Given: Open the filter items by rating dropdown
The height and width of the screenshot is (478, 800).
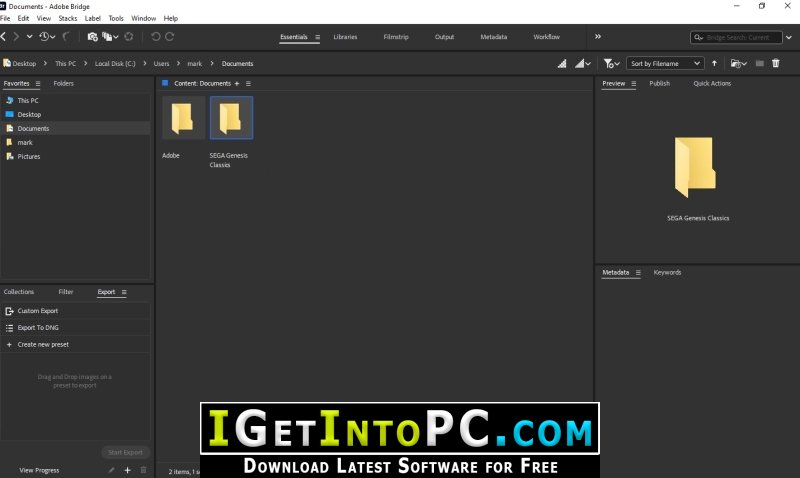Looking at the screenshot, I should point(612,63).
